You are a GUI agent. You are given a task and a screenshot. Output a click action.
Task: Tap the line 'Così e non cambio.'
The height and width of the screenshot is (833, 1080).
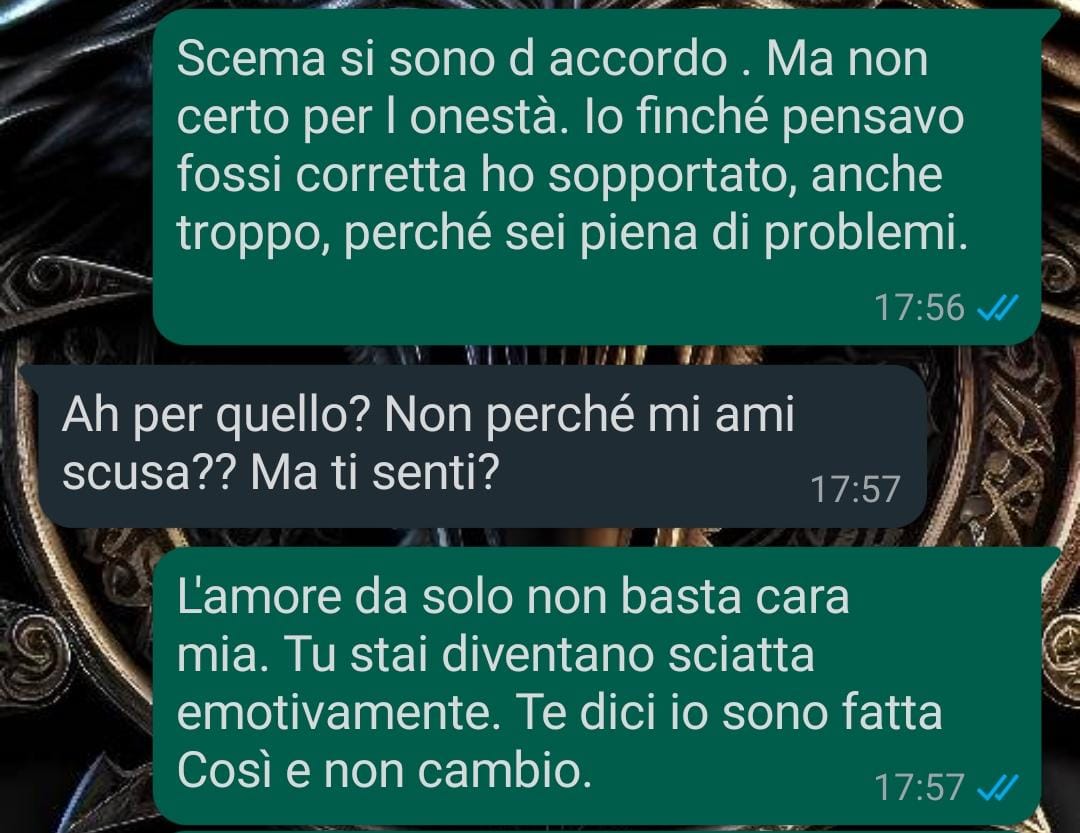384,770
